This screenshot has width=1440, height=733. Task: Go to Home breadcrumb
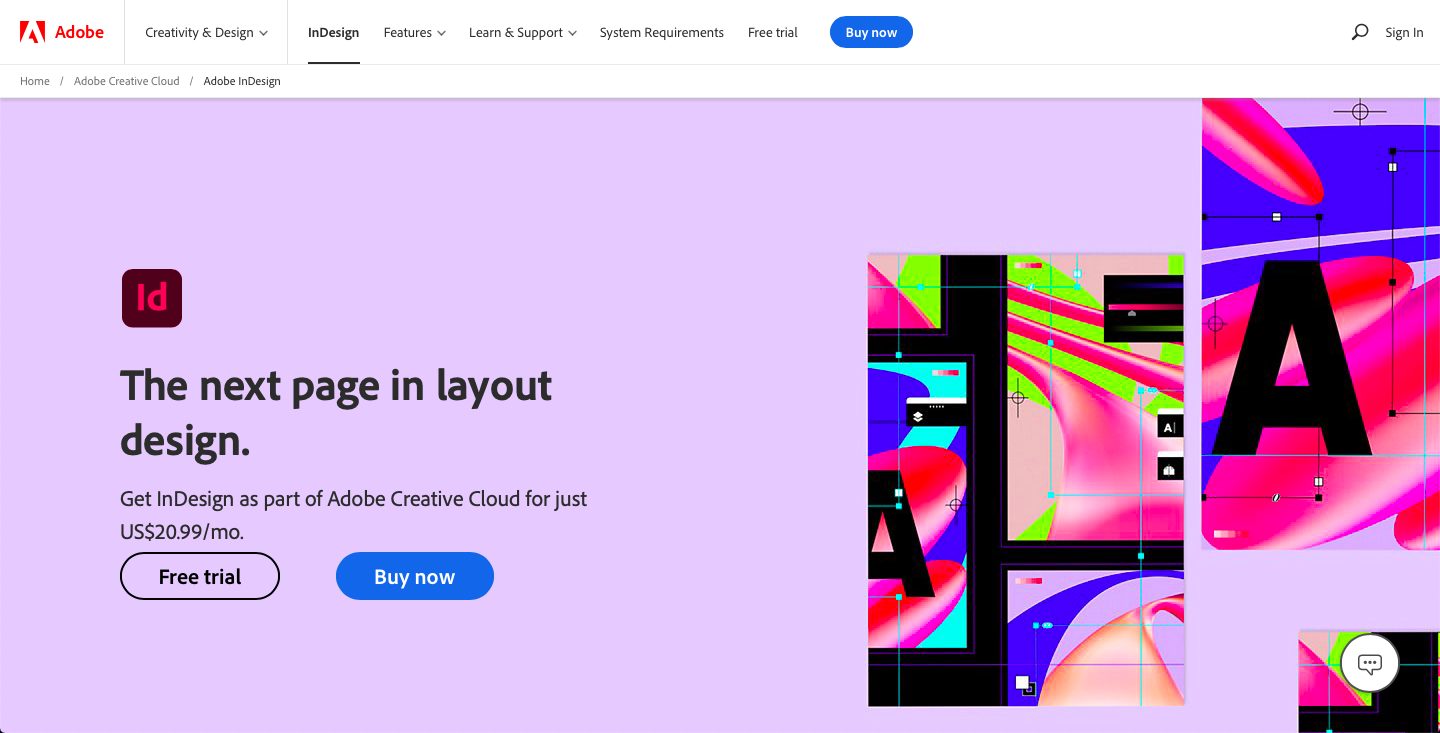click(x=35, y=81)
